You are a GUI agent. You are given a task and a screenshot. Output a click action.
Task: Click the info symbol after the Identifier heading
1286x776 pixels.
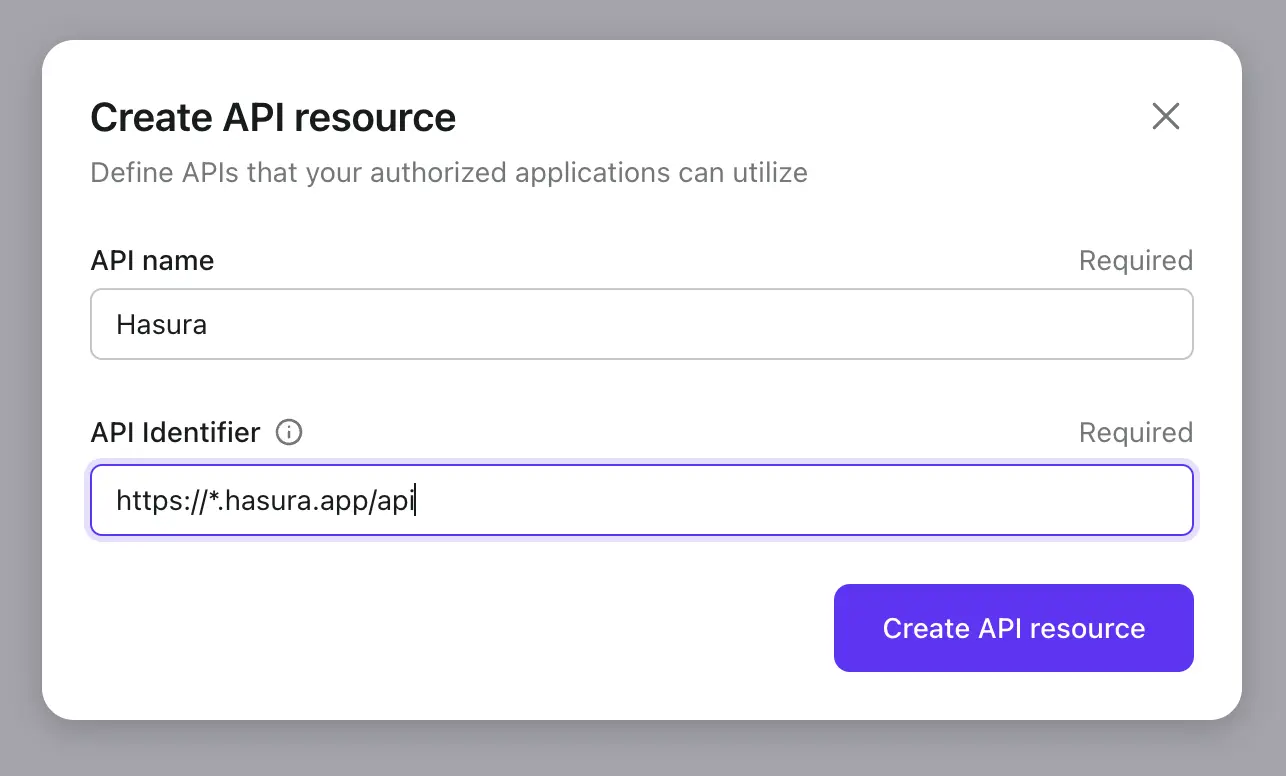click(x=289, y=432)
